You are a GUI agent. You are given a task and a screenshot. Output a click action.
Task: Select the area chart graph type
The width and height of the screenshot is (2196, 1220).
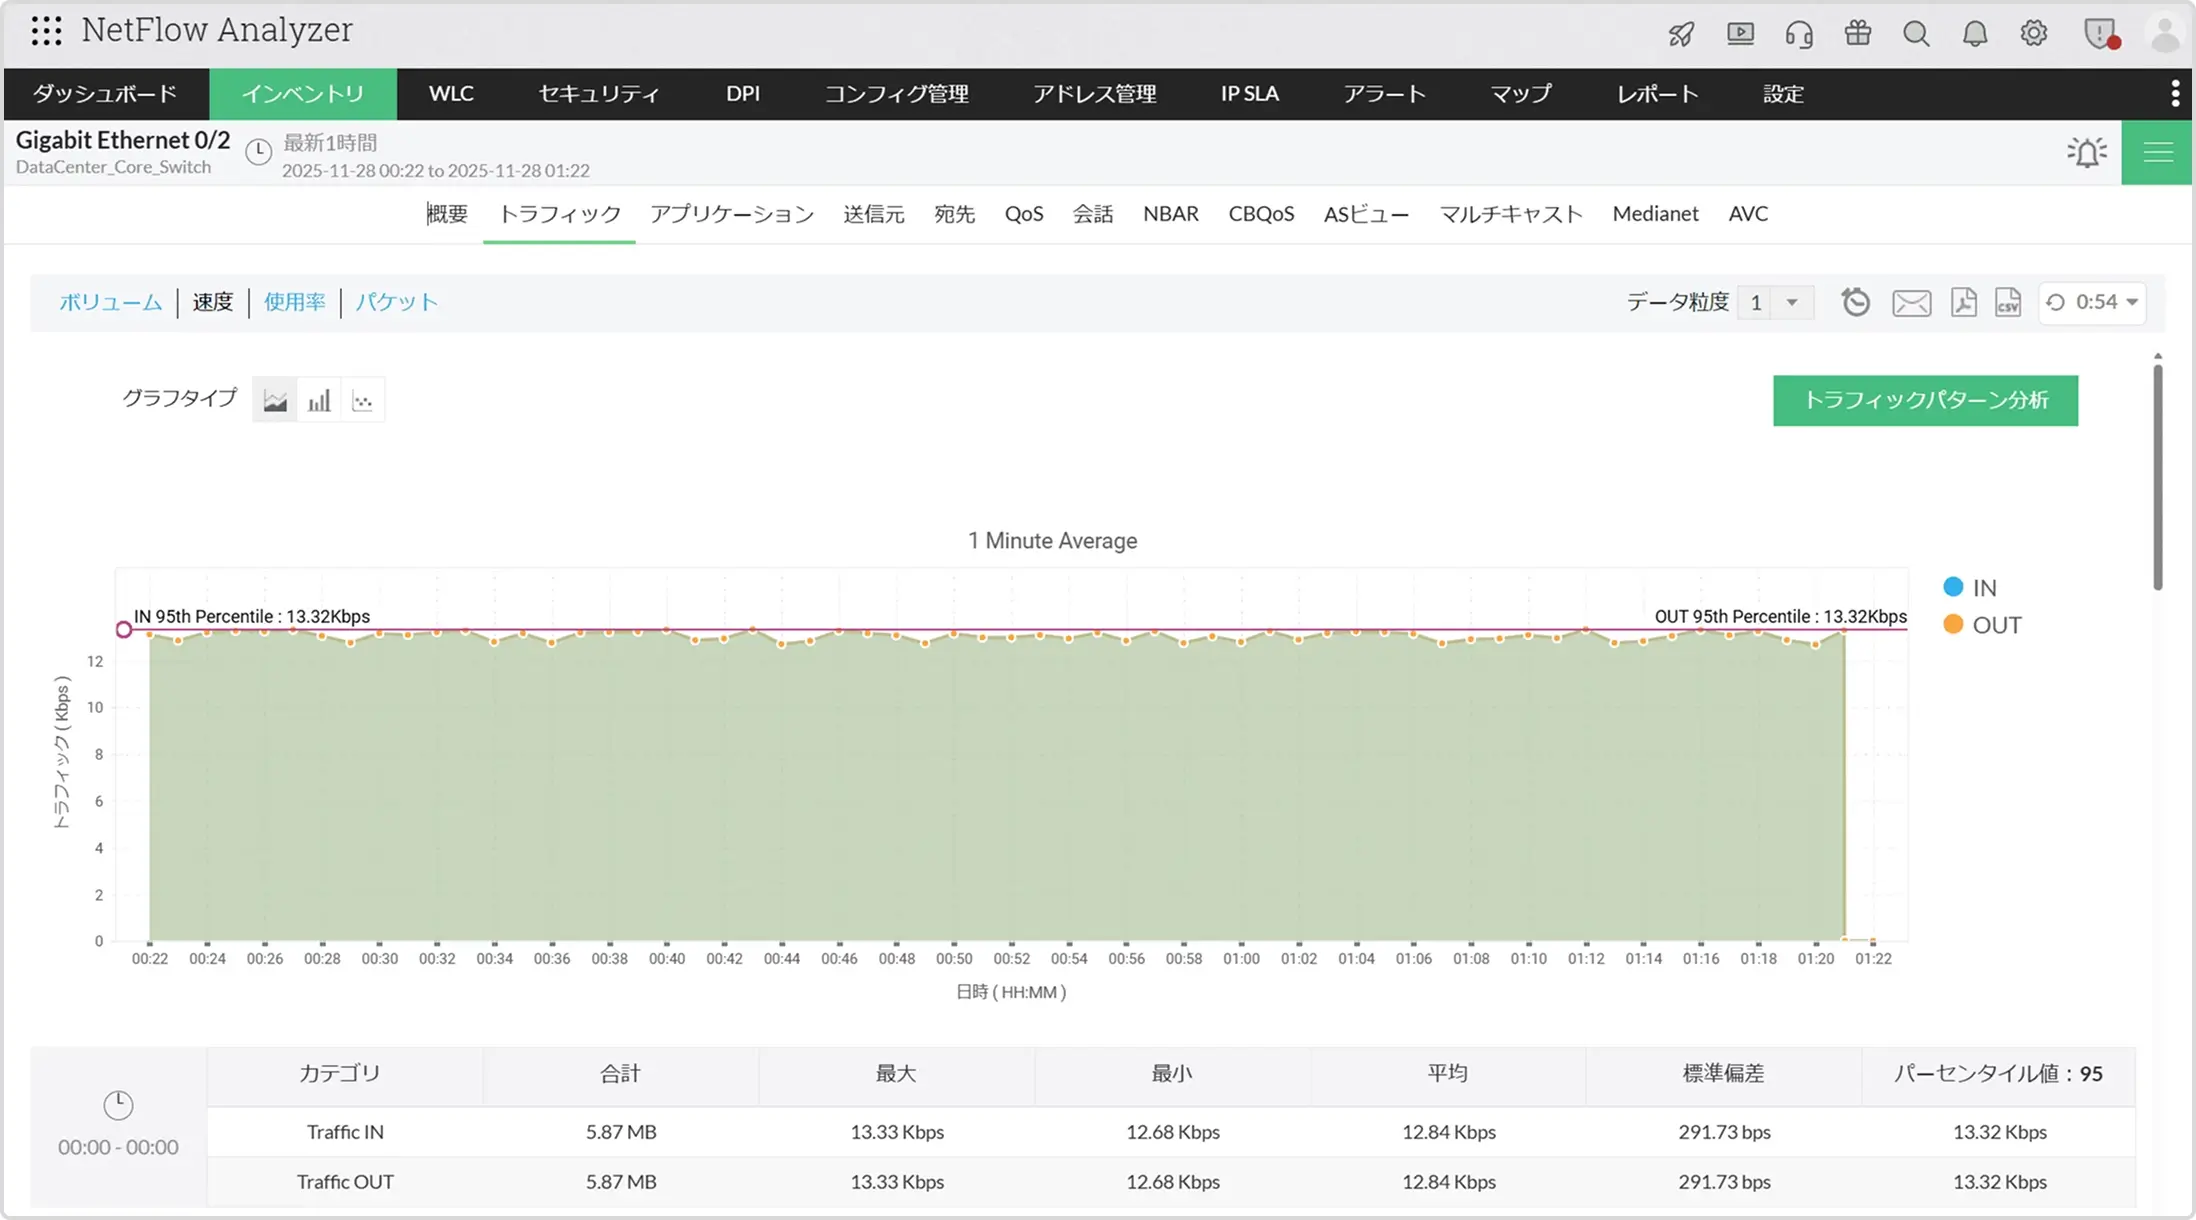pyautogui.click(x=275, y=401)
